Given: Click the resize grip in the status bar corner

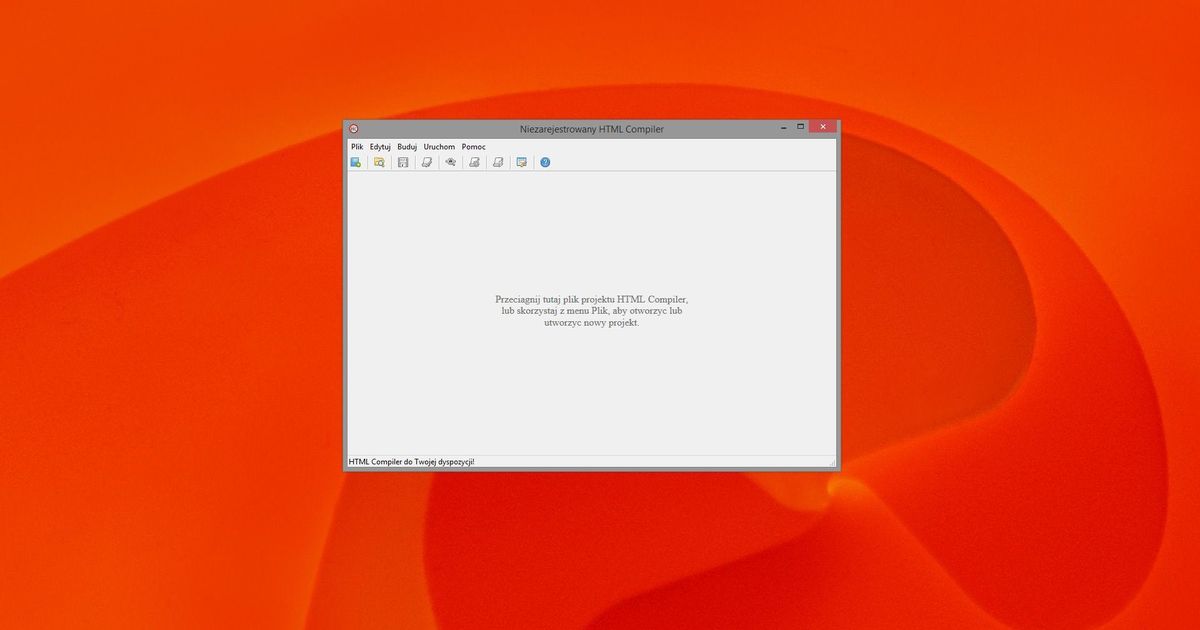Looking at the screenshot, I should [x=831, y=462].
